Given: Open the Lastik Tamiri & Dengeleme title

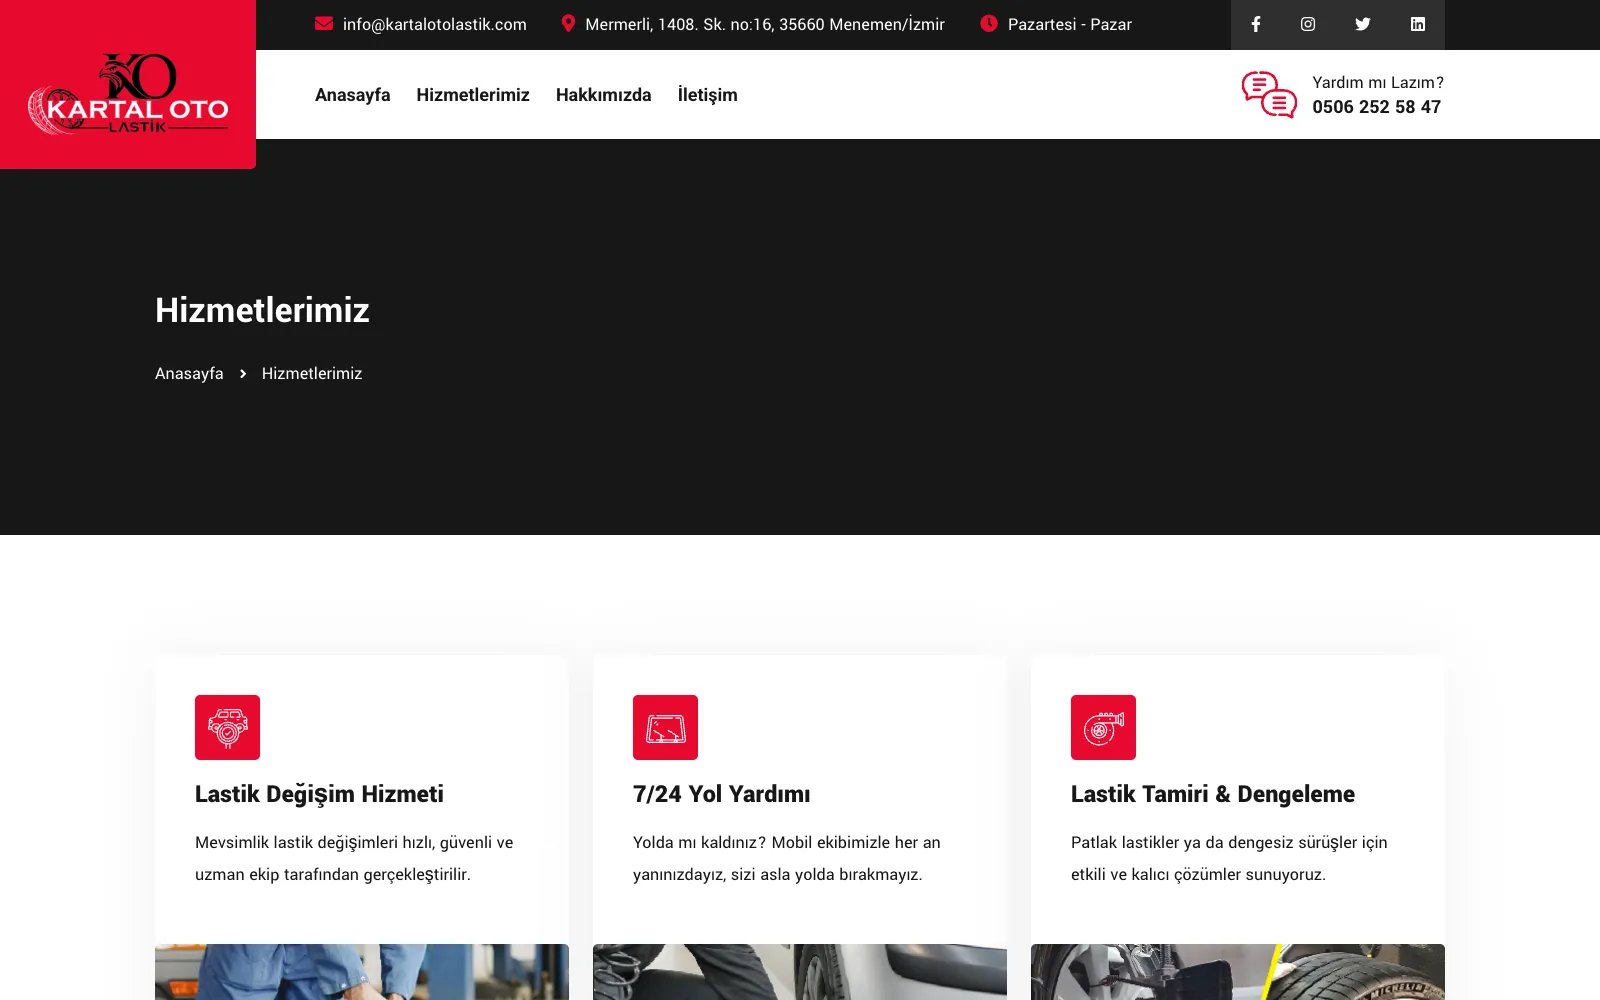Looking at the screenshot, I should [x=1212, y=794].
